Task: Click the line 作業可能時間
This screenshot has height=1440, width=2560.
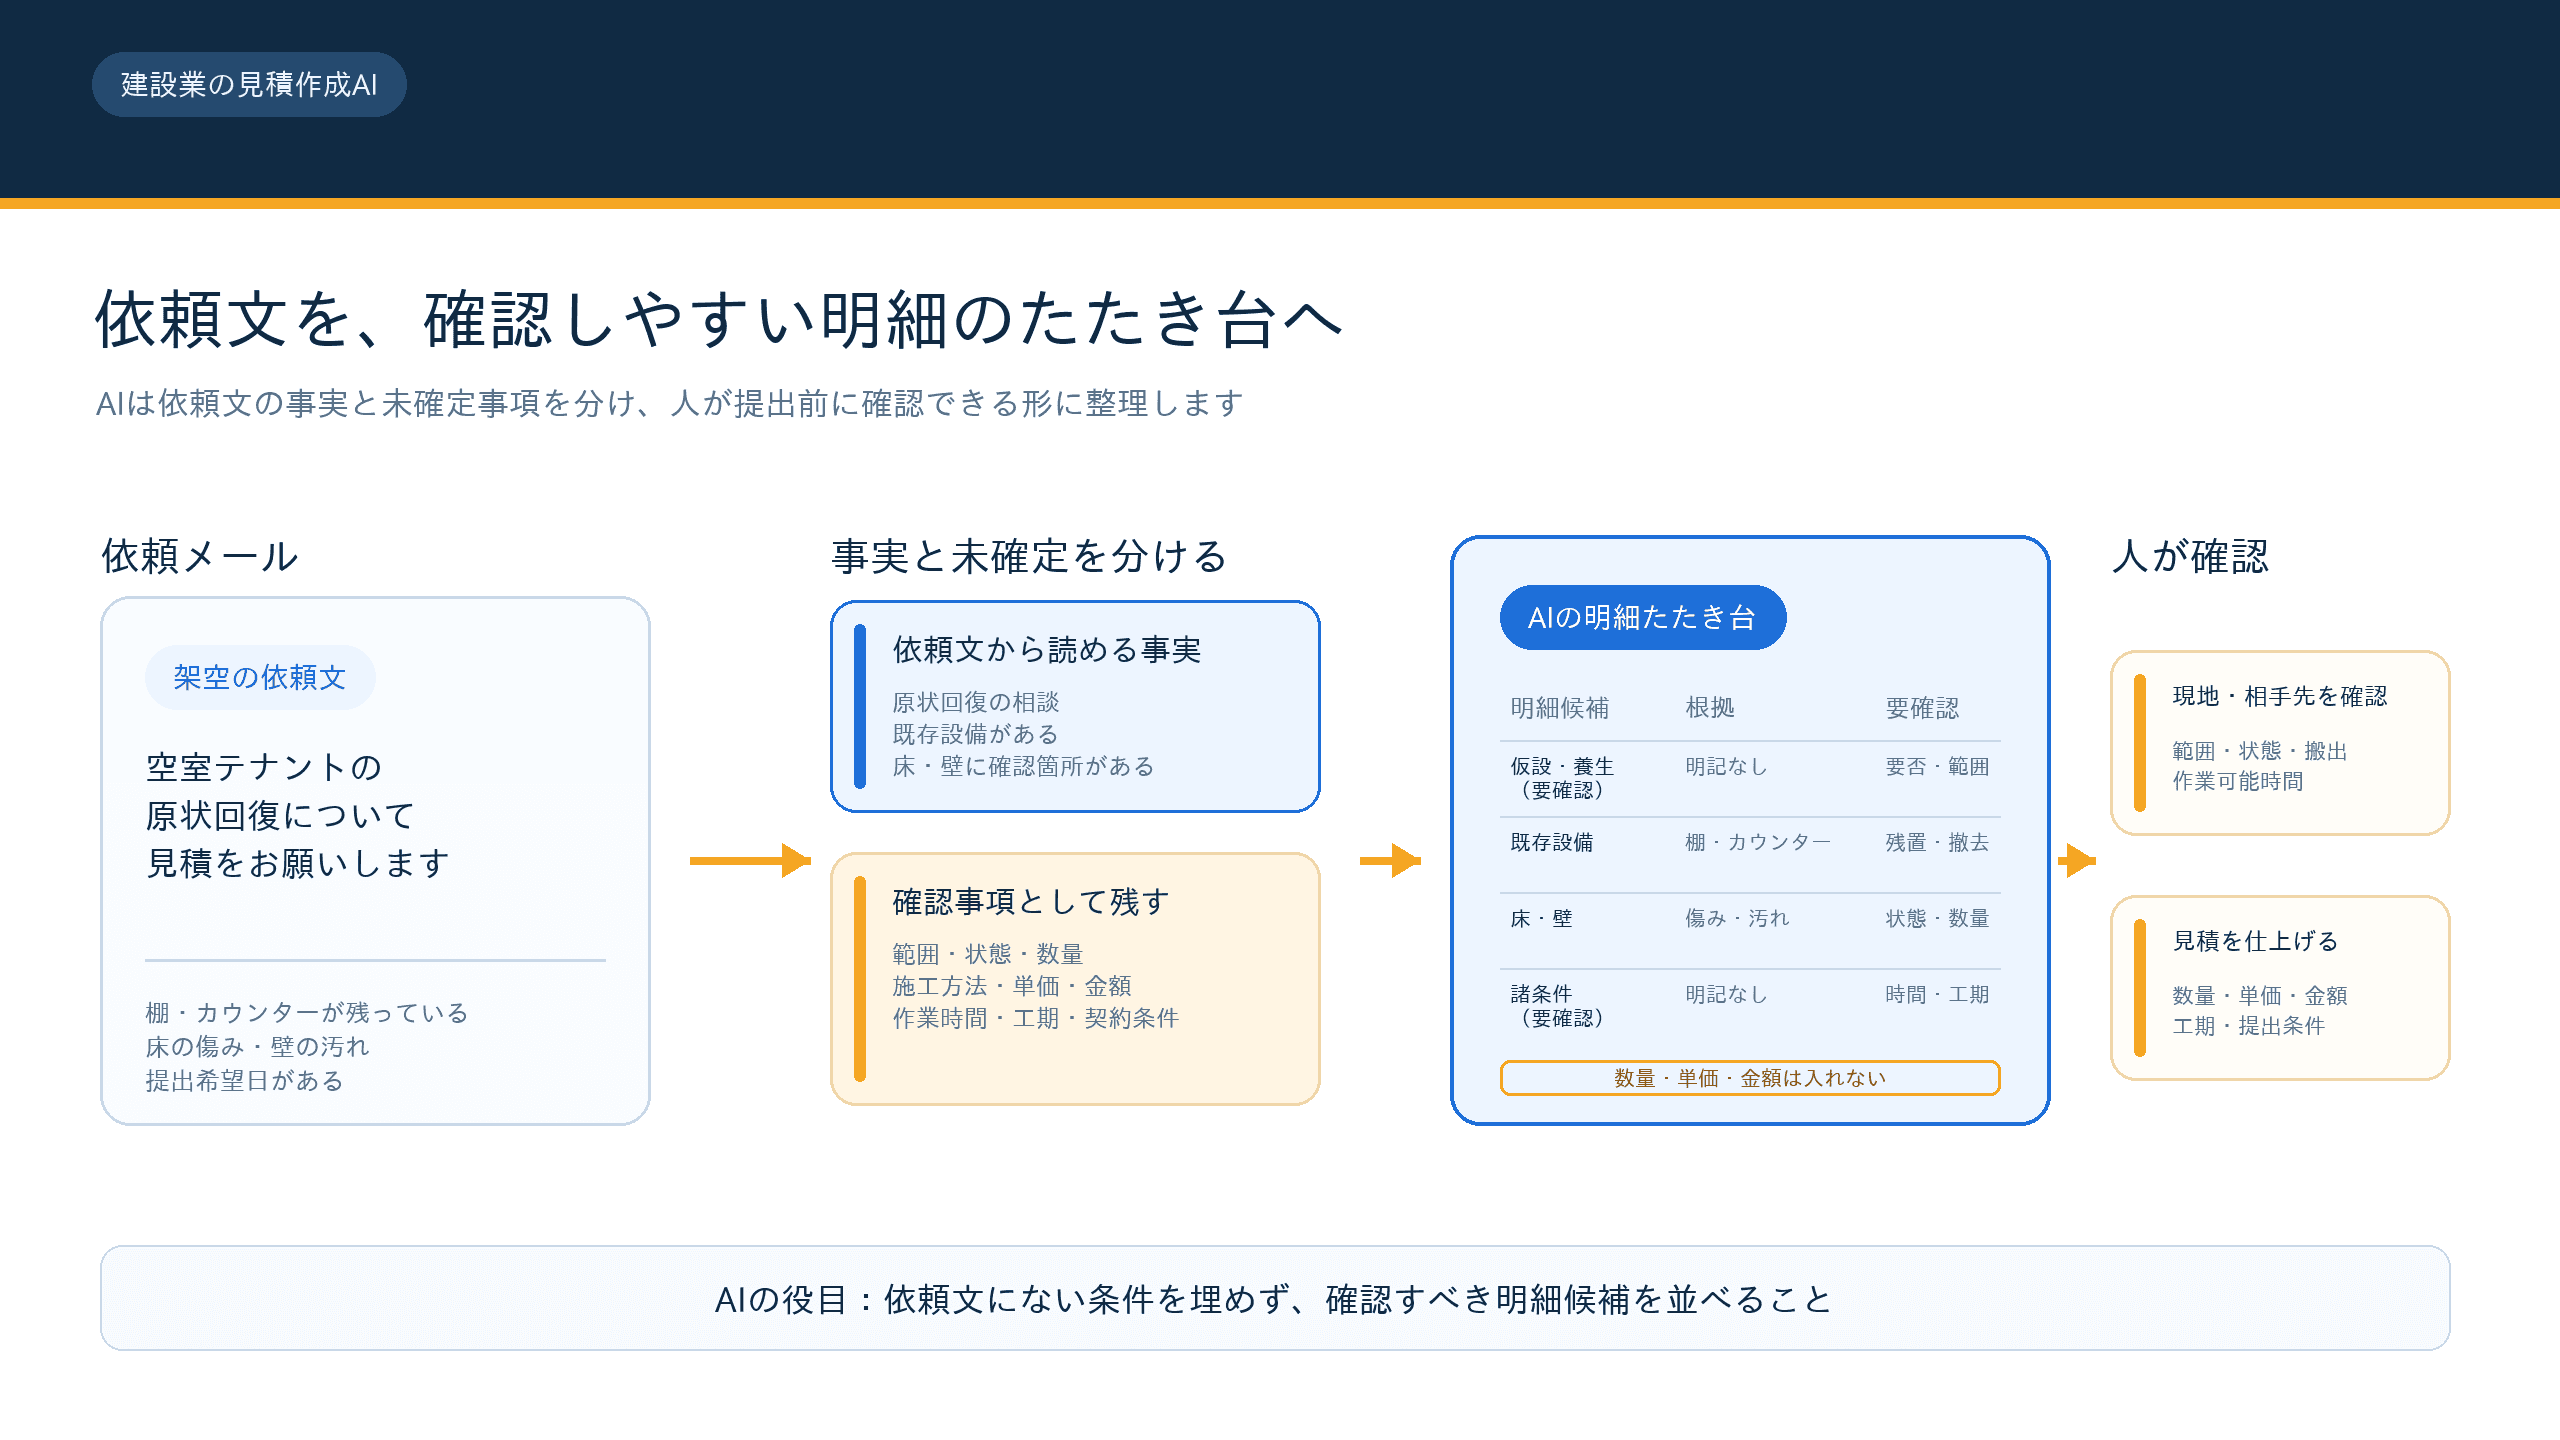Action: click(x=2238, y=781)
